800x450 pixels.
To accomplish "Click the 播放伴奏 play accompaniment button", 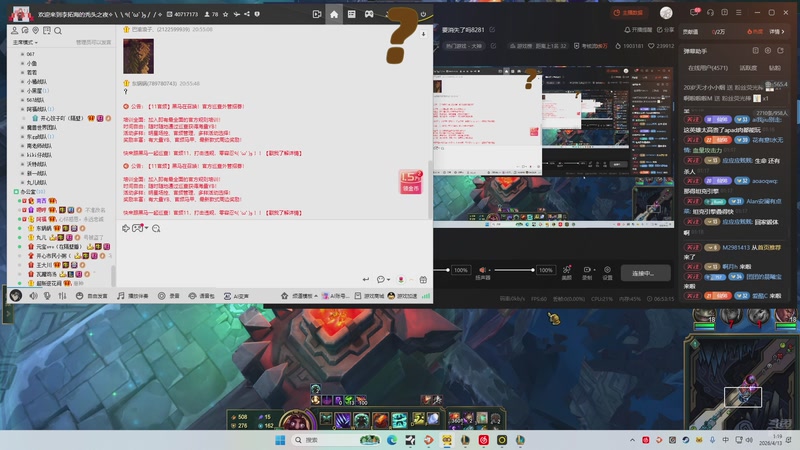I will [133, 296].
